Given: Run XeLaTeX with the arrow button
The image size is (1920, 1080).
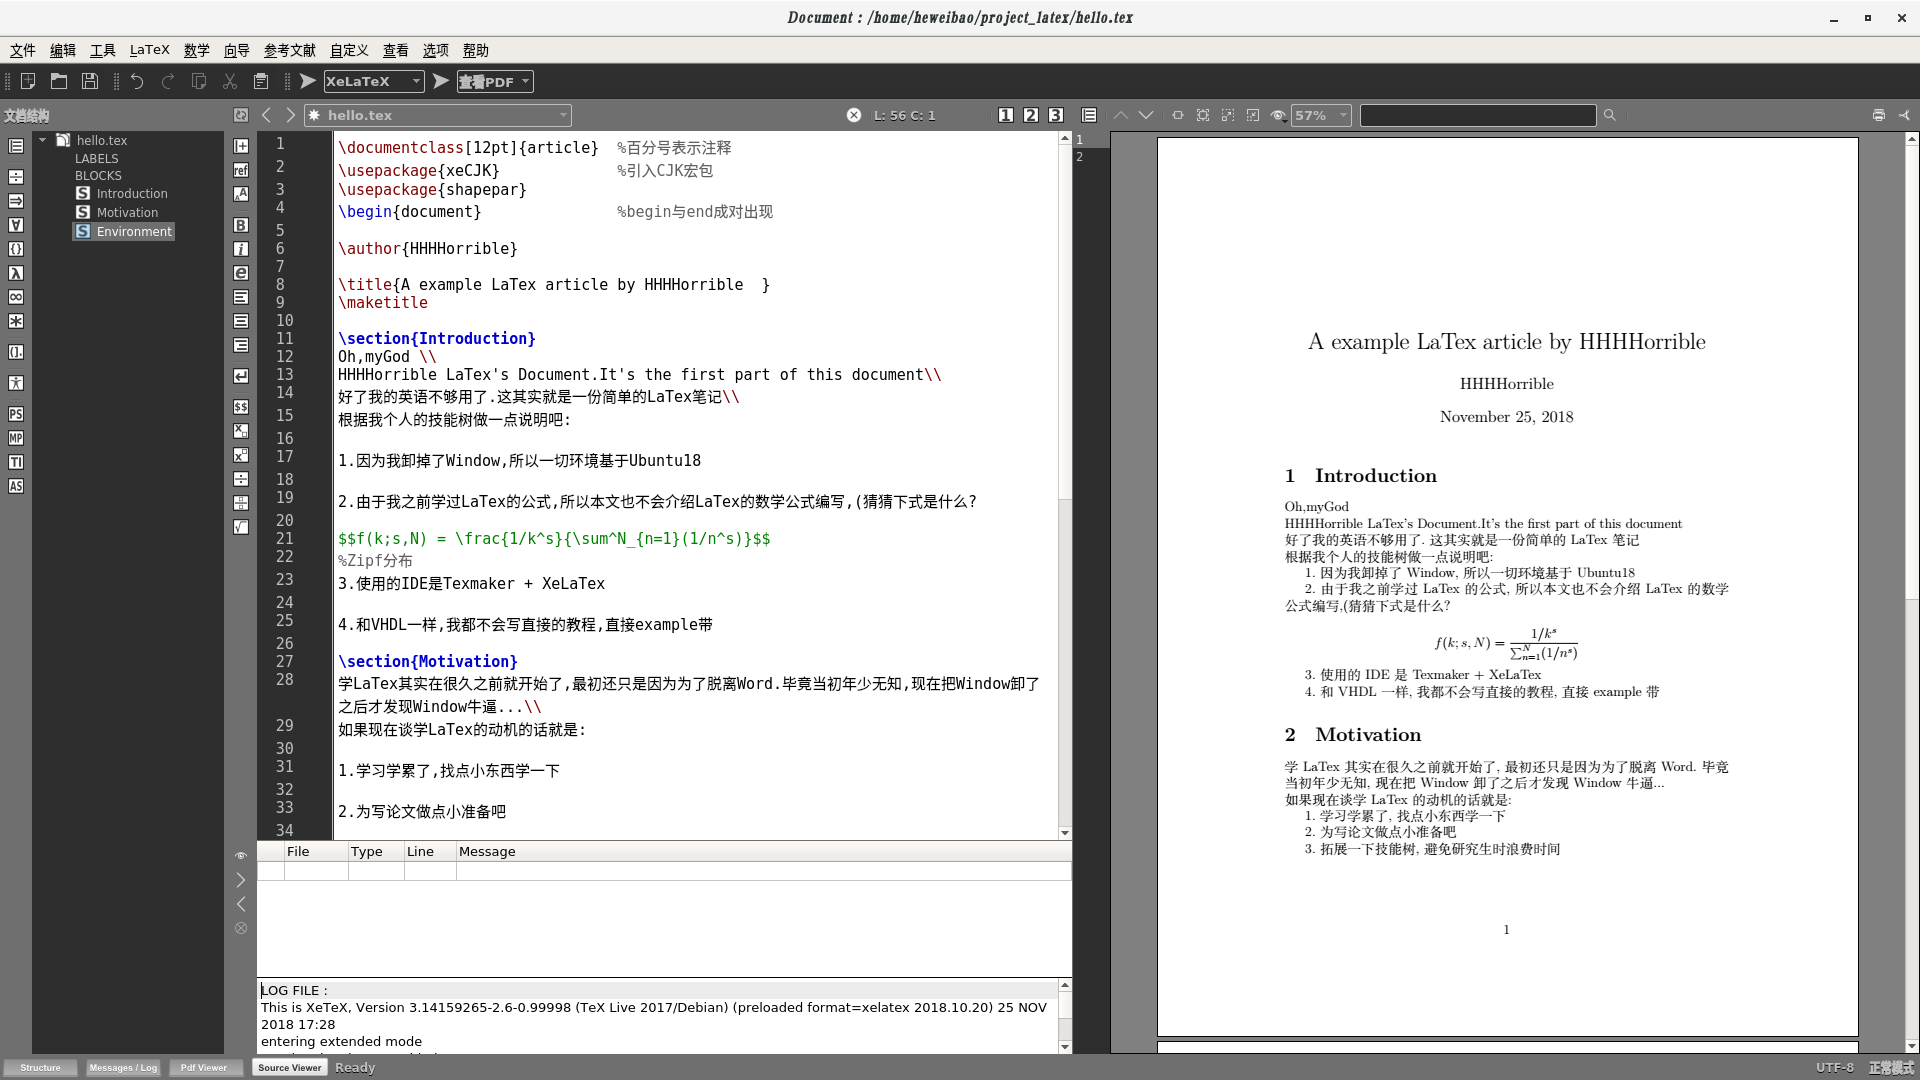Looking at the screenshot, I should [308, 81].
